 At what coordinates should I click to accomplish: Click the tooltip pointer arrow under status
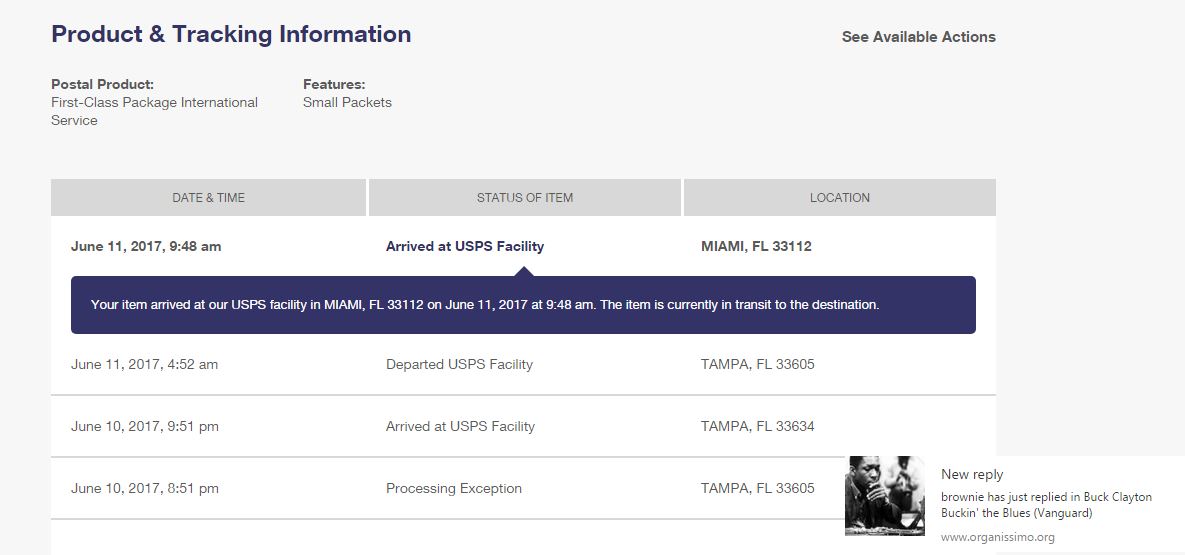tap(524, 271)
